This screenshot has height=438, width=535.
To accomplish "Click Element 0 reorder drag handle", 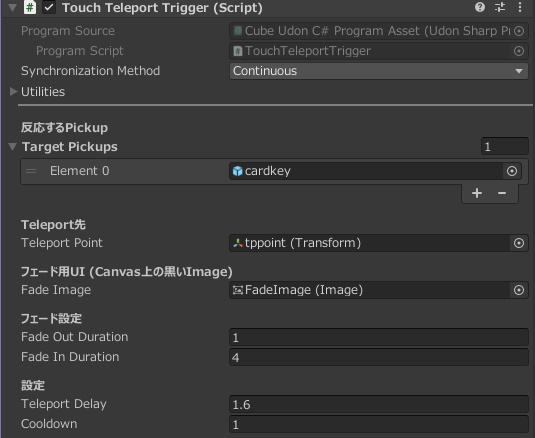I will (x=31, y=171).
